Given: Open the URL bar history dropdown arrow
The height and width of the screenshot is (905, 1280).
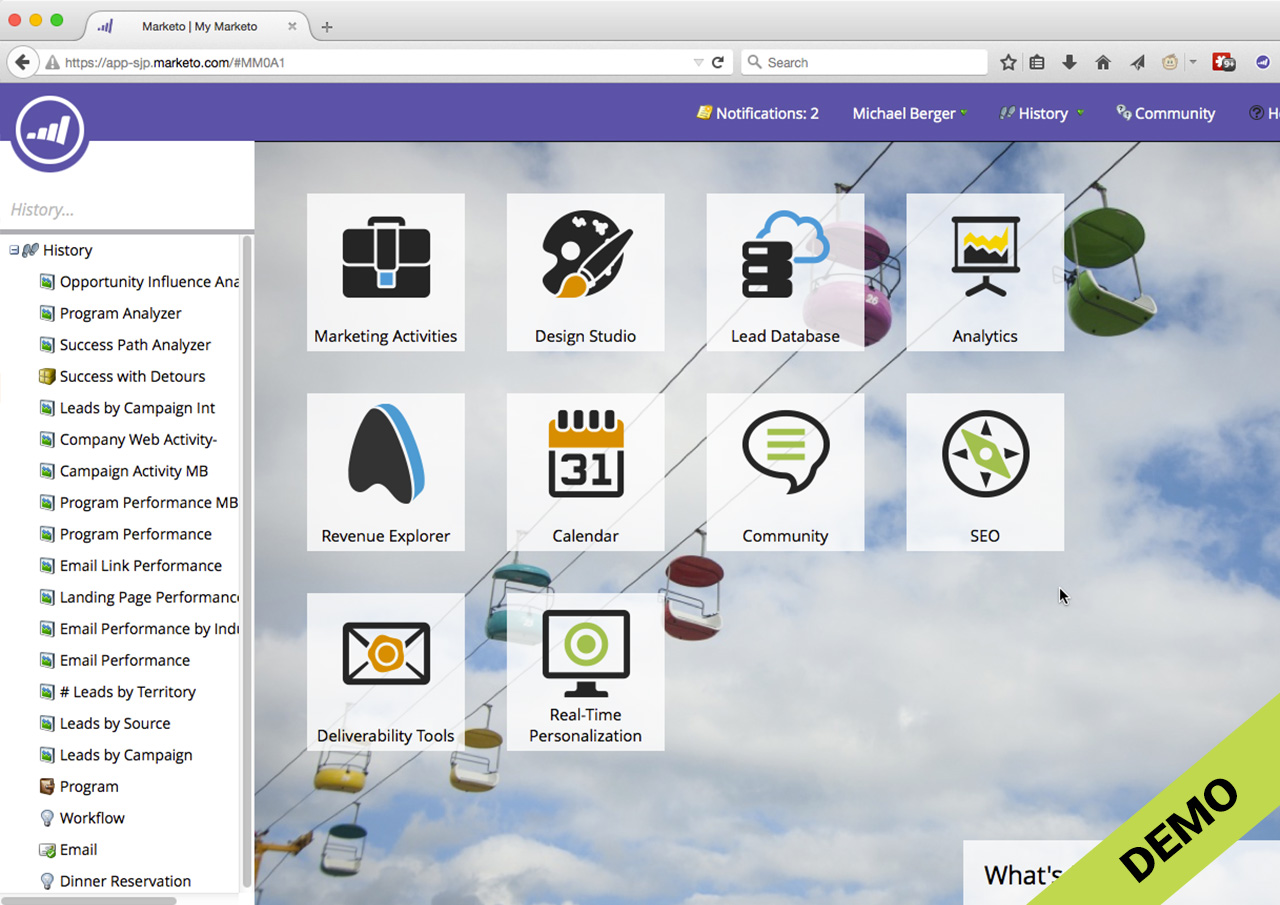Looking at the screenshot, I should [x=698, y=63].
